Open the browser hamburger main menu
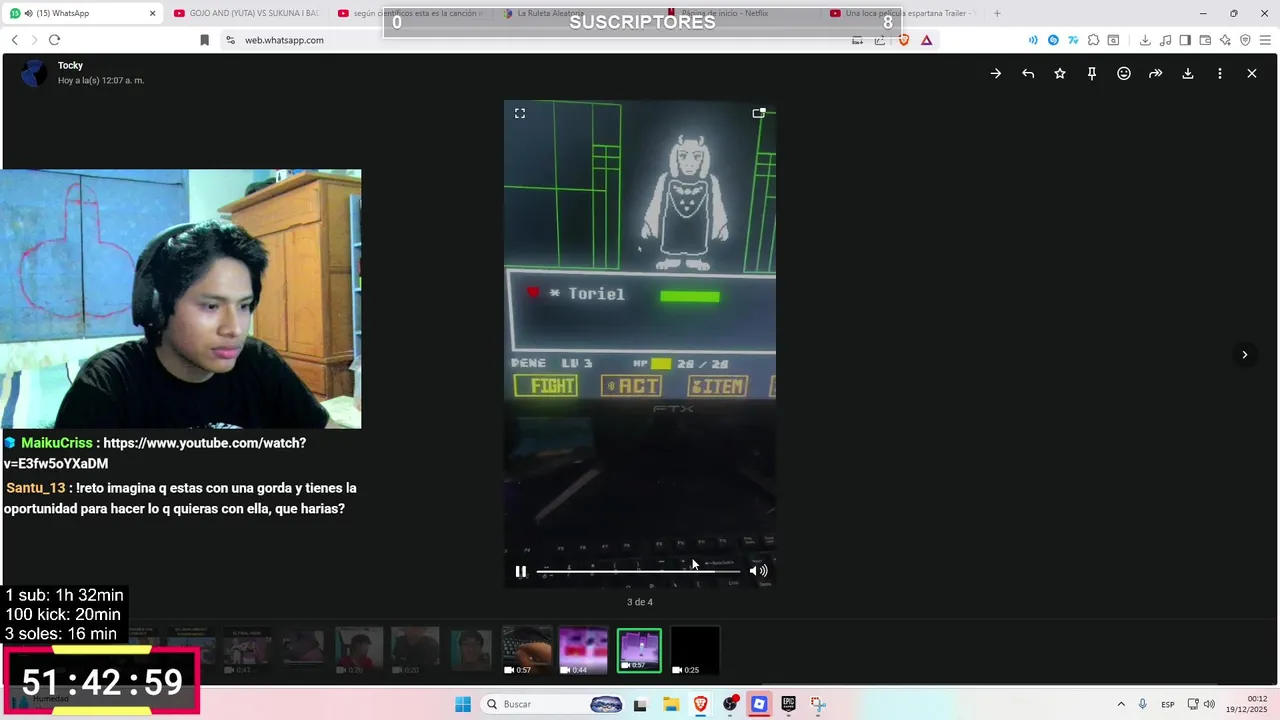This screenshot has height=720, width=1280. click(1265, 40)
